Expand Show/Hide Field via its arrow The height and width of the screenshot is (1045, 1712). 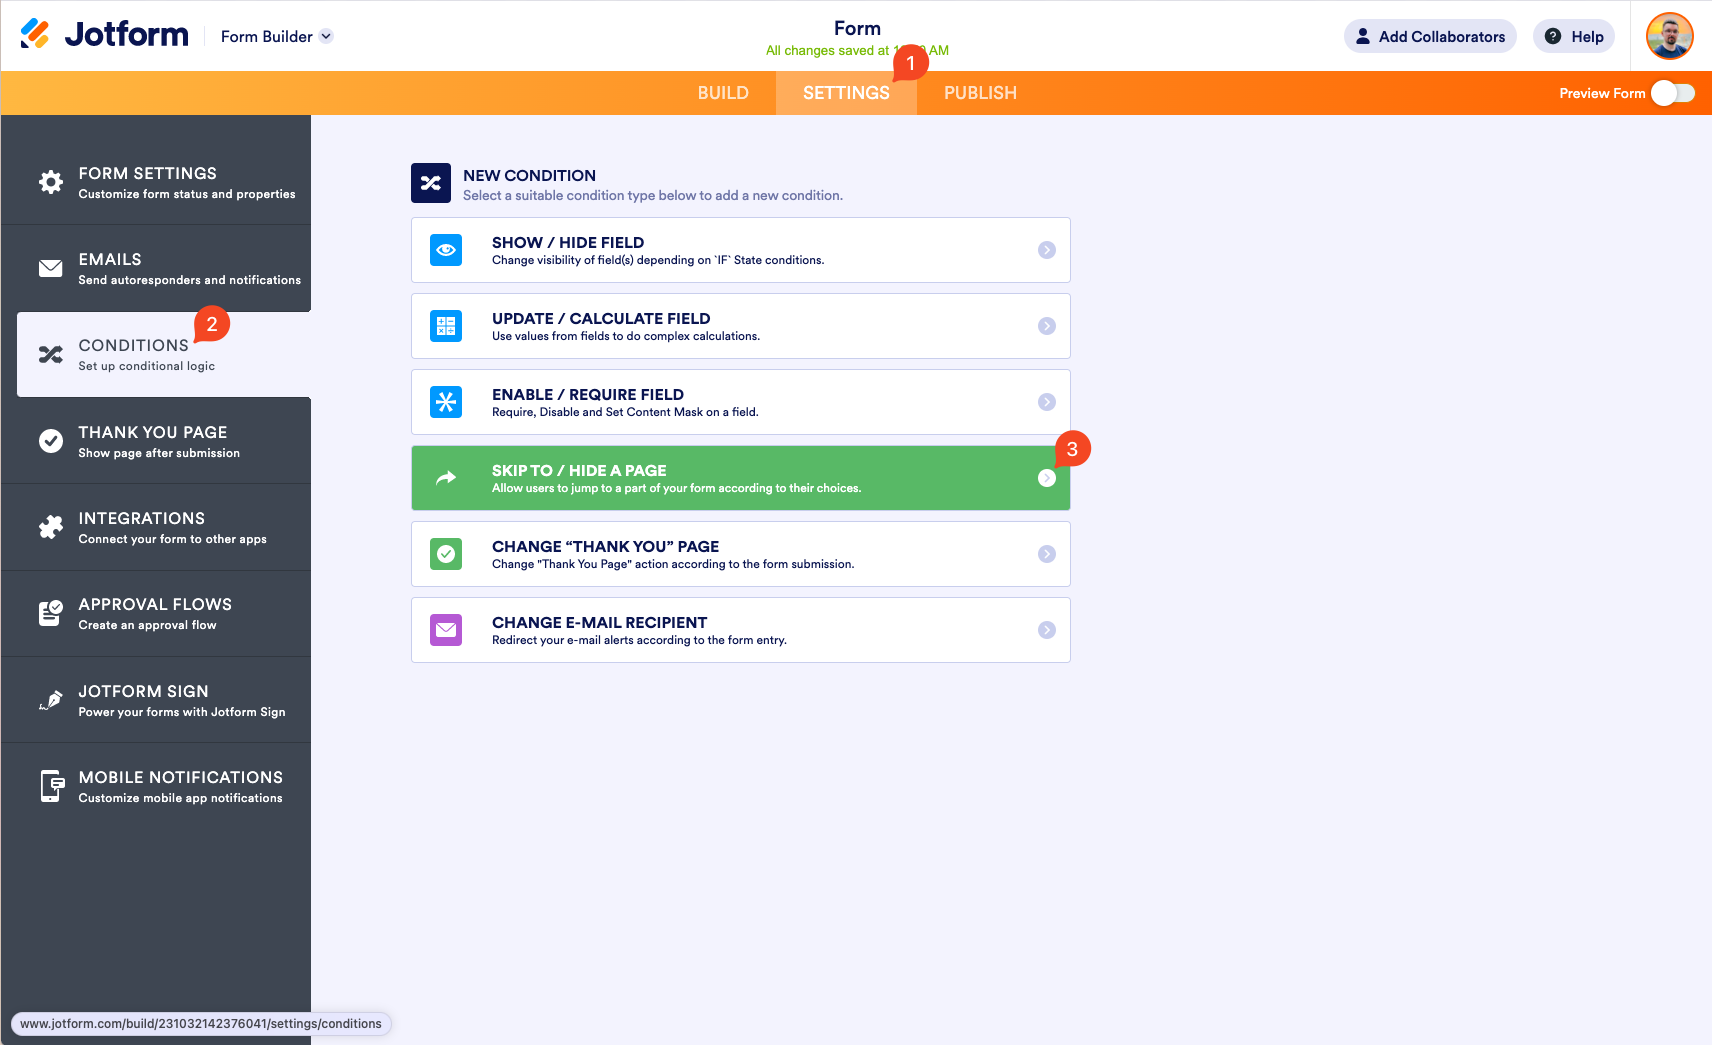tap(1047, 250)
